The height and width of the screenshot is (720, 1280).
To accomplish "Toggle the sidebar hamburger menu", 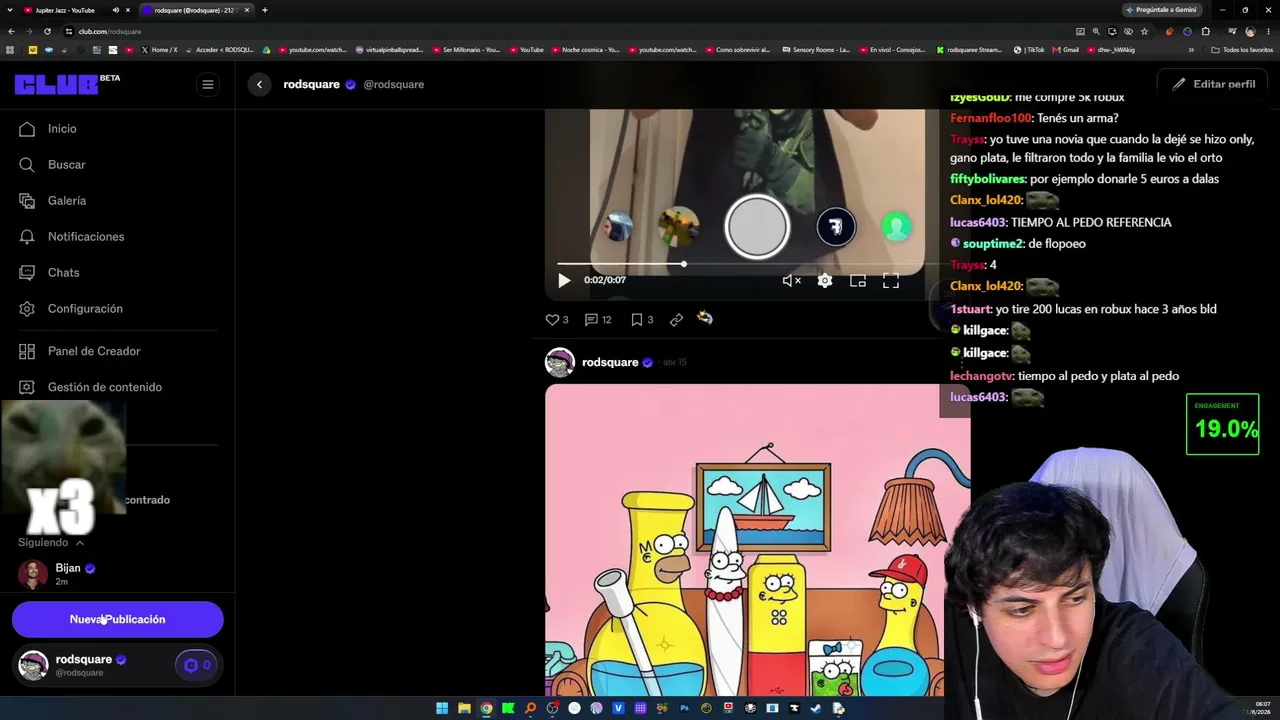I will pyautogui.click(x=208, y=84).
